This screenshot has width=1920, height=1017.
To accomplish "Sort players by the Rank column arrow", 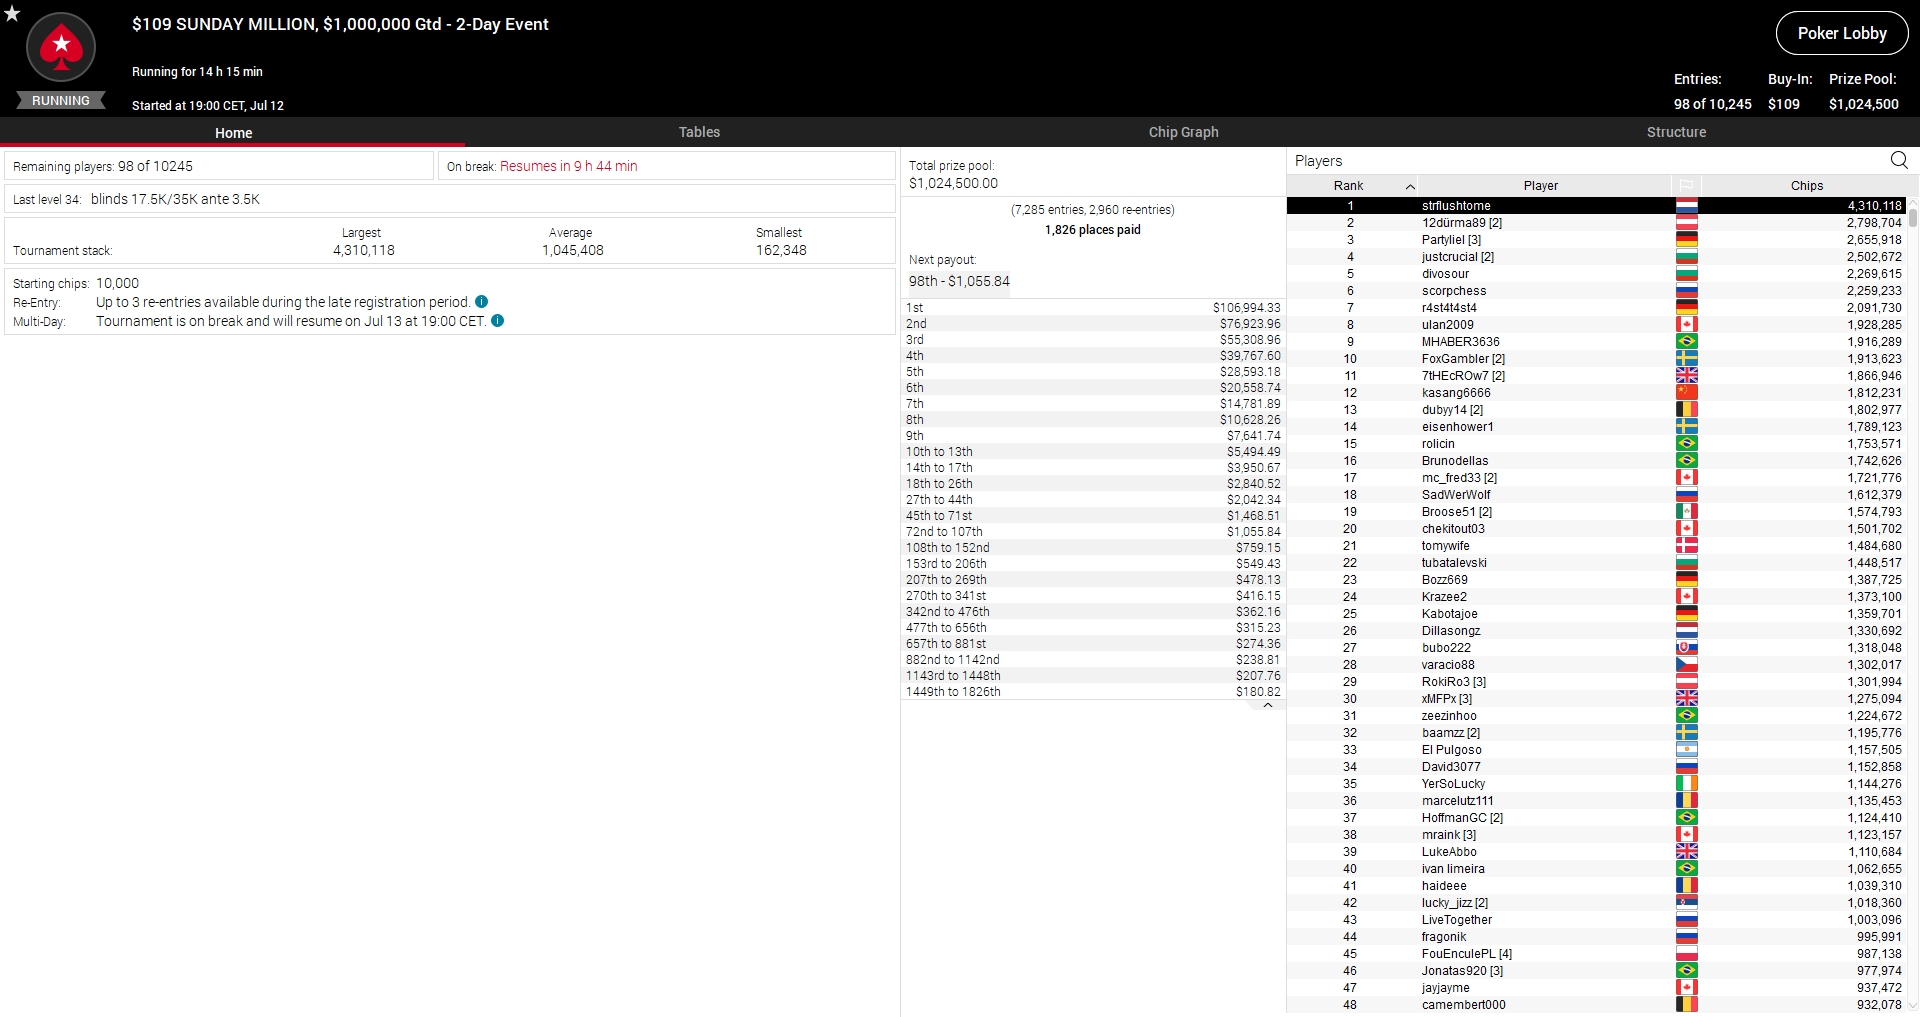I will tap(1410, 186).
